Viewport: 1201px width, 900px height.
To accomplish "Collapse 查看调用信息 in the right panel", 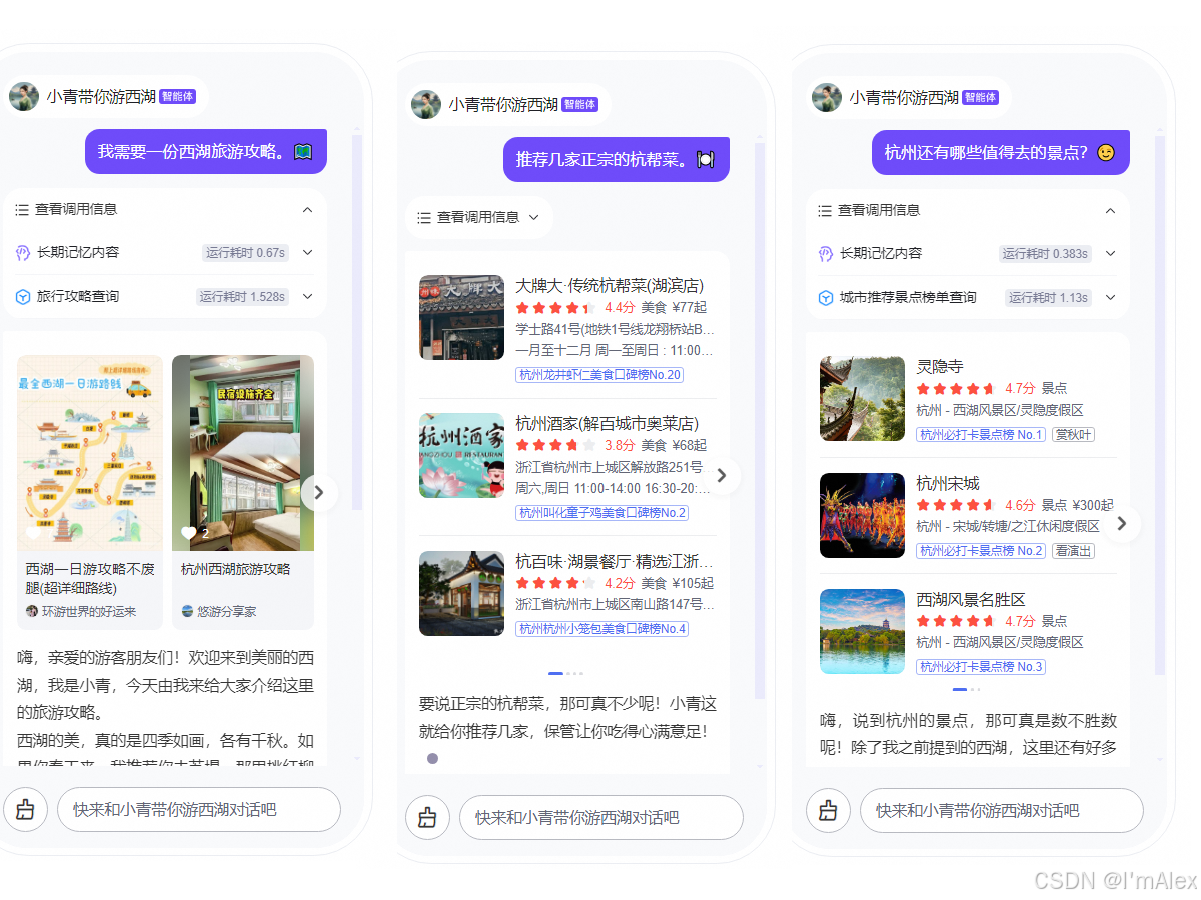I will coord(1110,211).
